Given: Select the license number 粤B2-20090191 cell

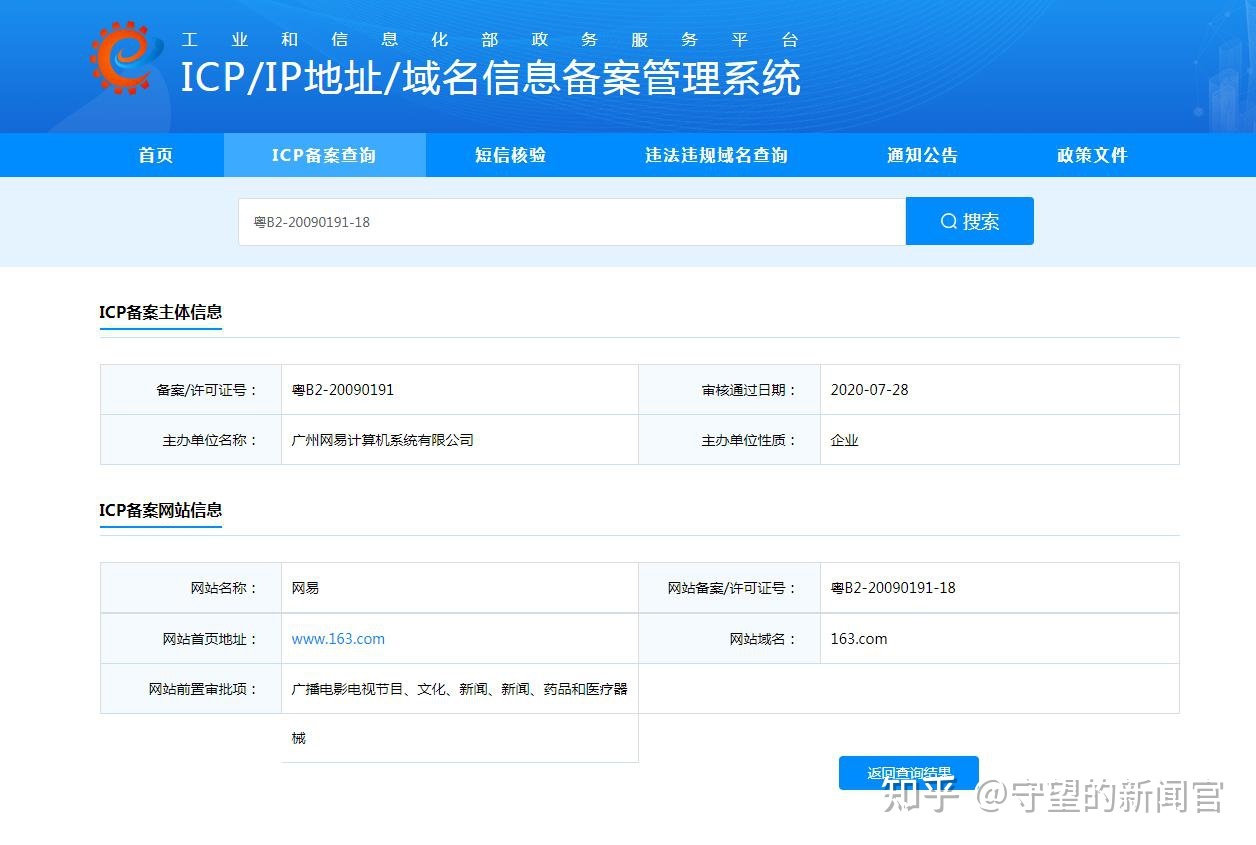Looking at the screenshot, I should tap(460, 390).
